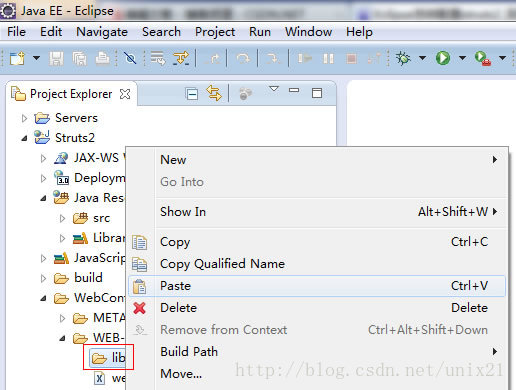Expand the JAX-WS node

click(43, 158)
